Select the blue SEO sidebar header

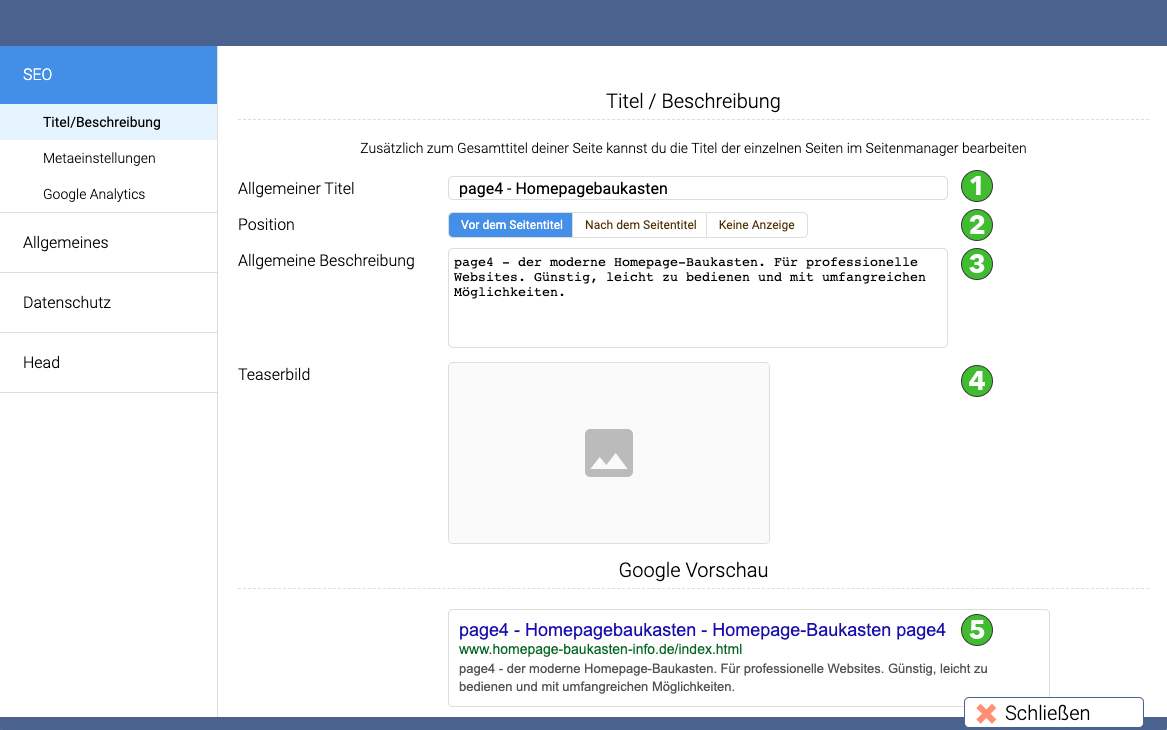tap(37, 74)
